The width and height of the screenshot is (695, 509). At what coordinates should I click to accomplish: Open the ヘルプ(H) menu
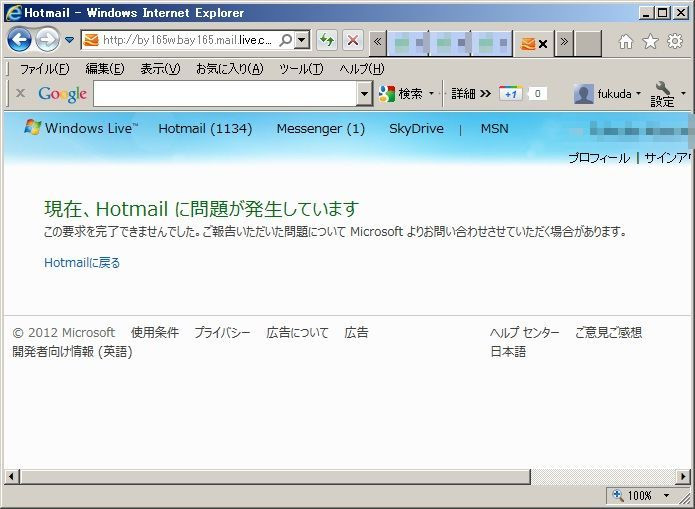tap(362, 69)
